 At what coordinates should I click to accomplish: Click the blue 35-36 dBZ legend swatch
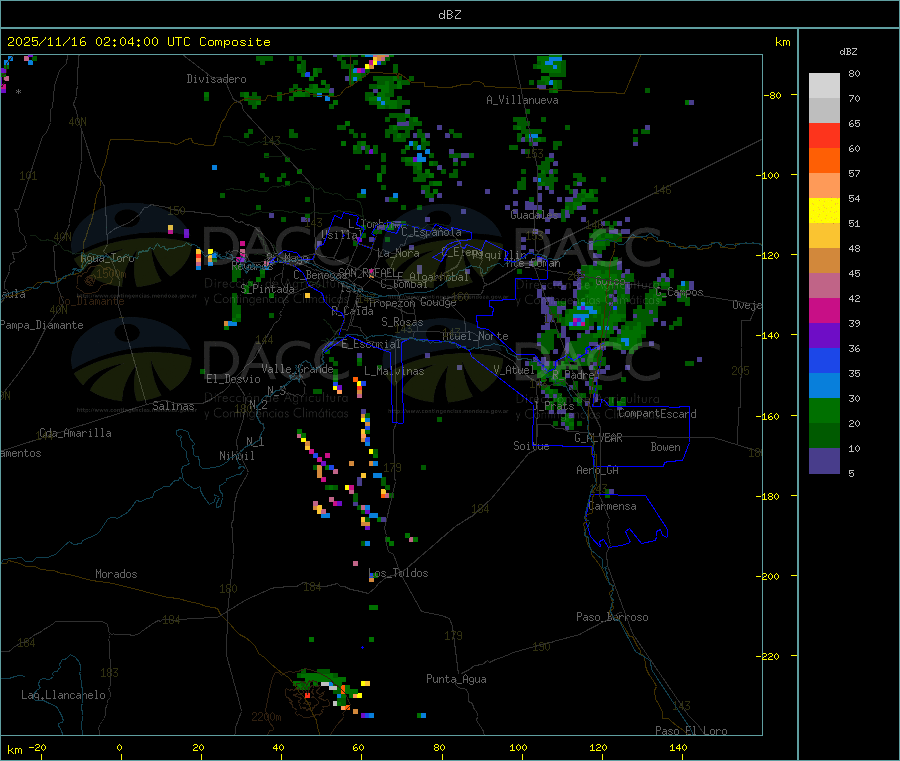pyautogui.click(x=824, y=360)
